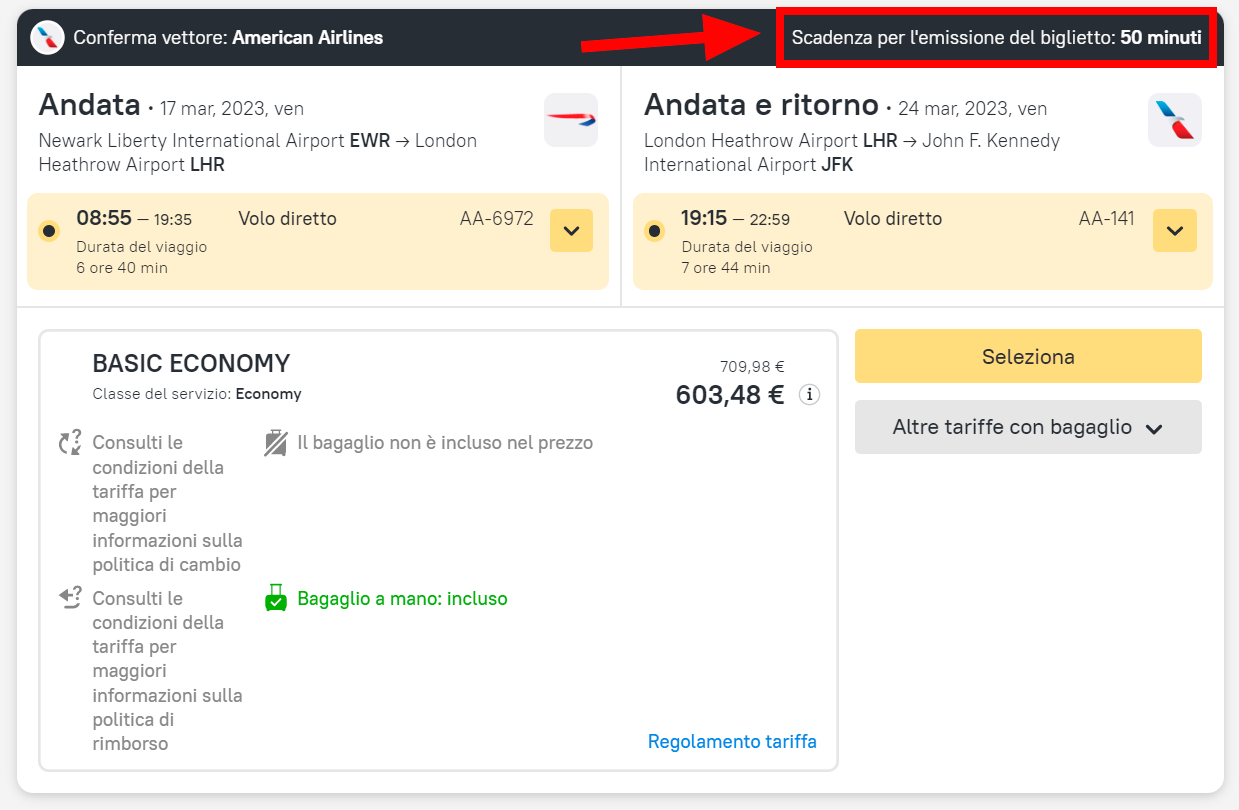Viewport: 1239px width, 810px height.
Task: Select the 19:15 return flight radio button
Action: [x=654, y=231]
